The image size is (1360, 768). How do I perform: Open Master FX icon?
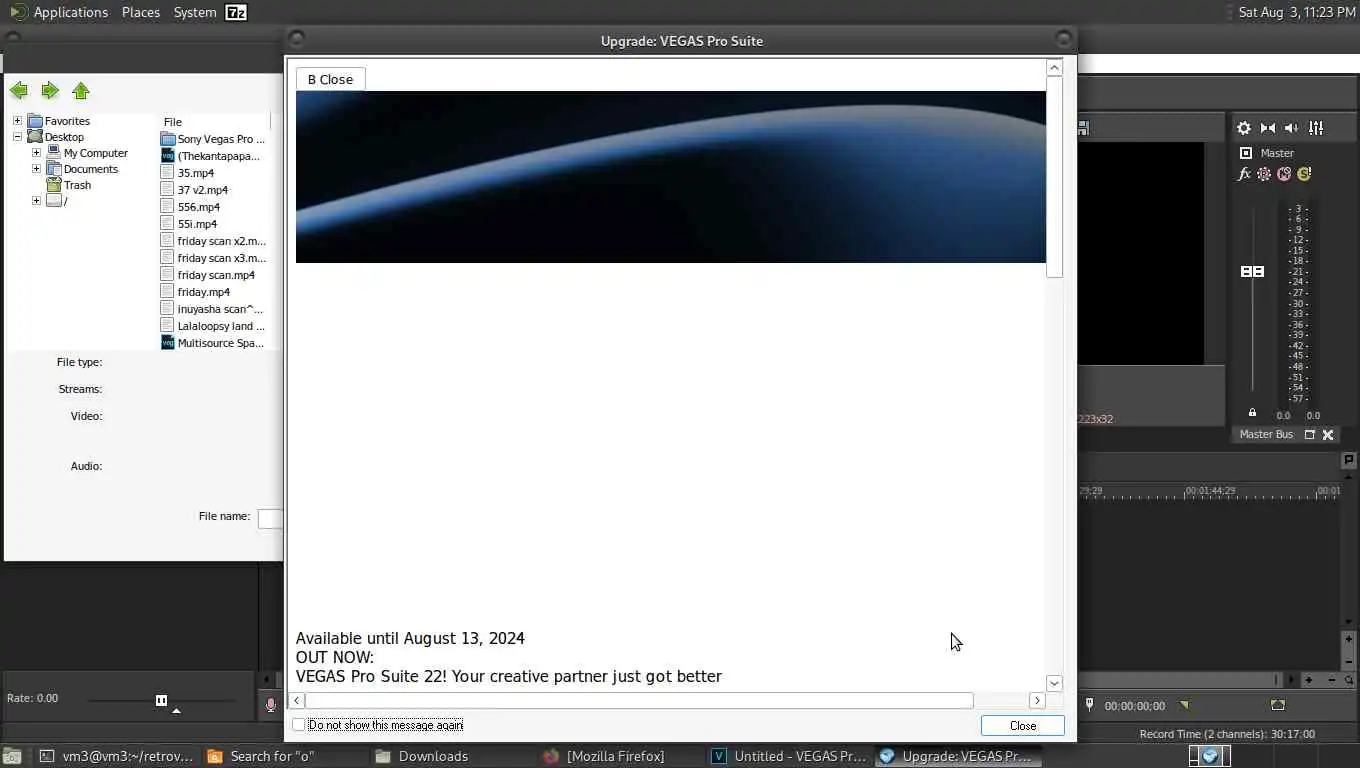(x=1244, y=174)
